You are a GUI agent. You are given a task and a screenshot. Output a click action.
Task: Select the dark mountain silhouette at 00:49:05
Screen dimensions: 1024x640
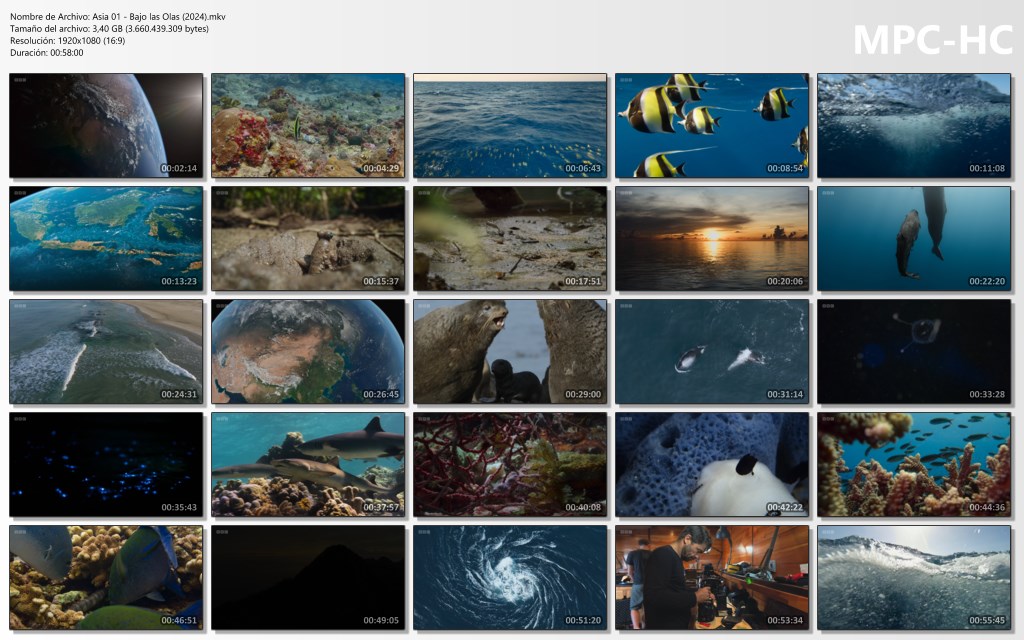point(308,577)
